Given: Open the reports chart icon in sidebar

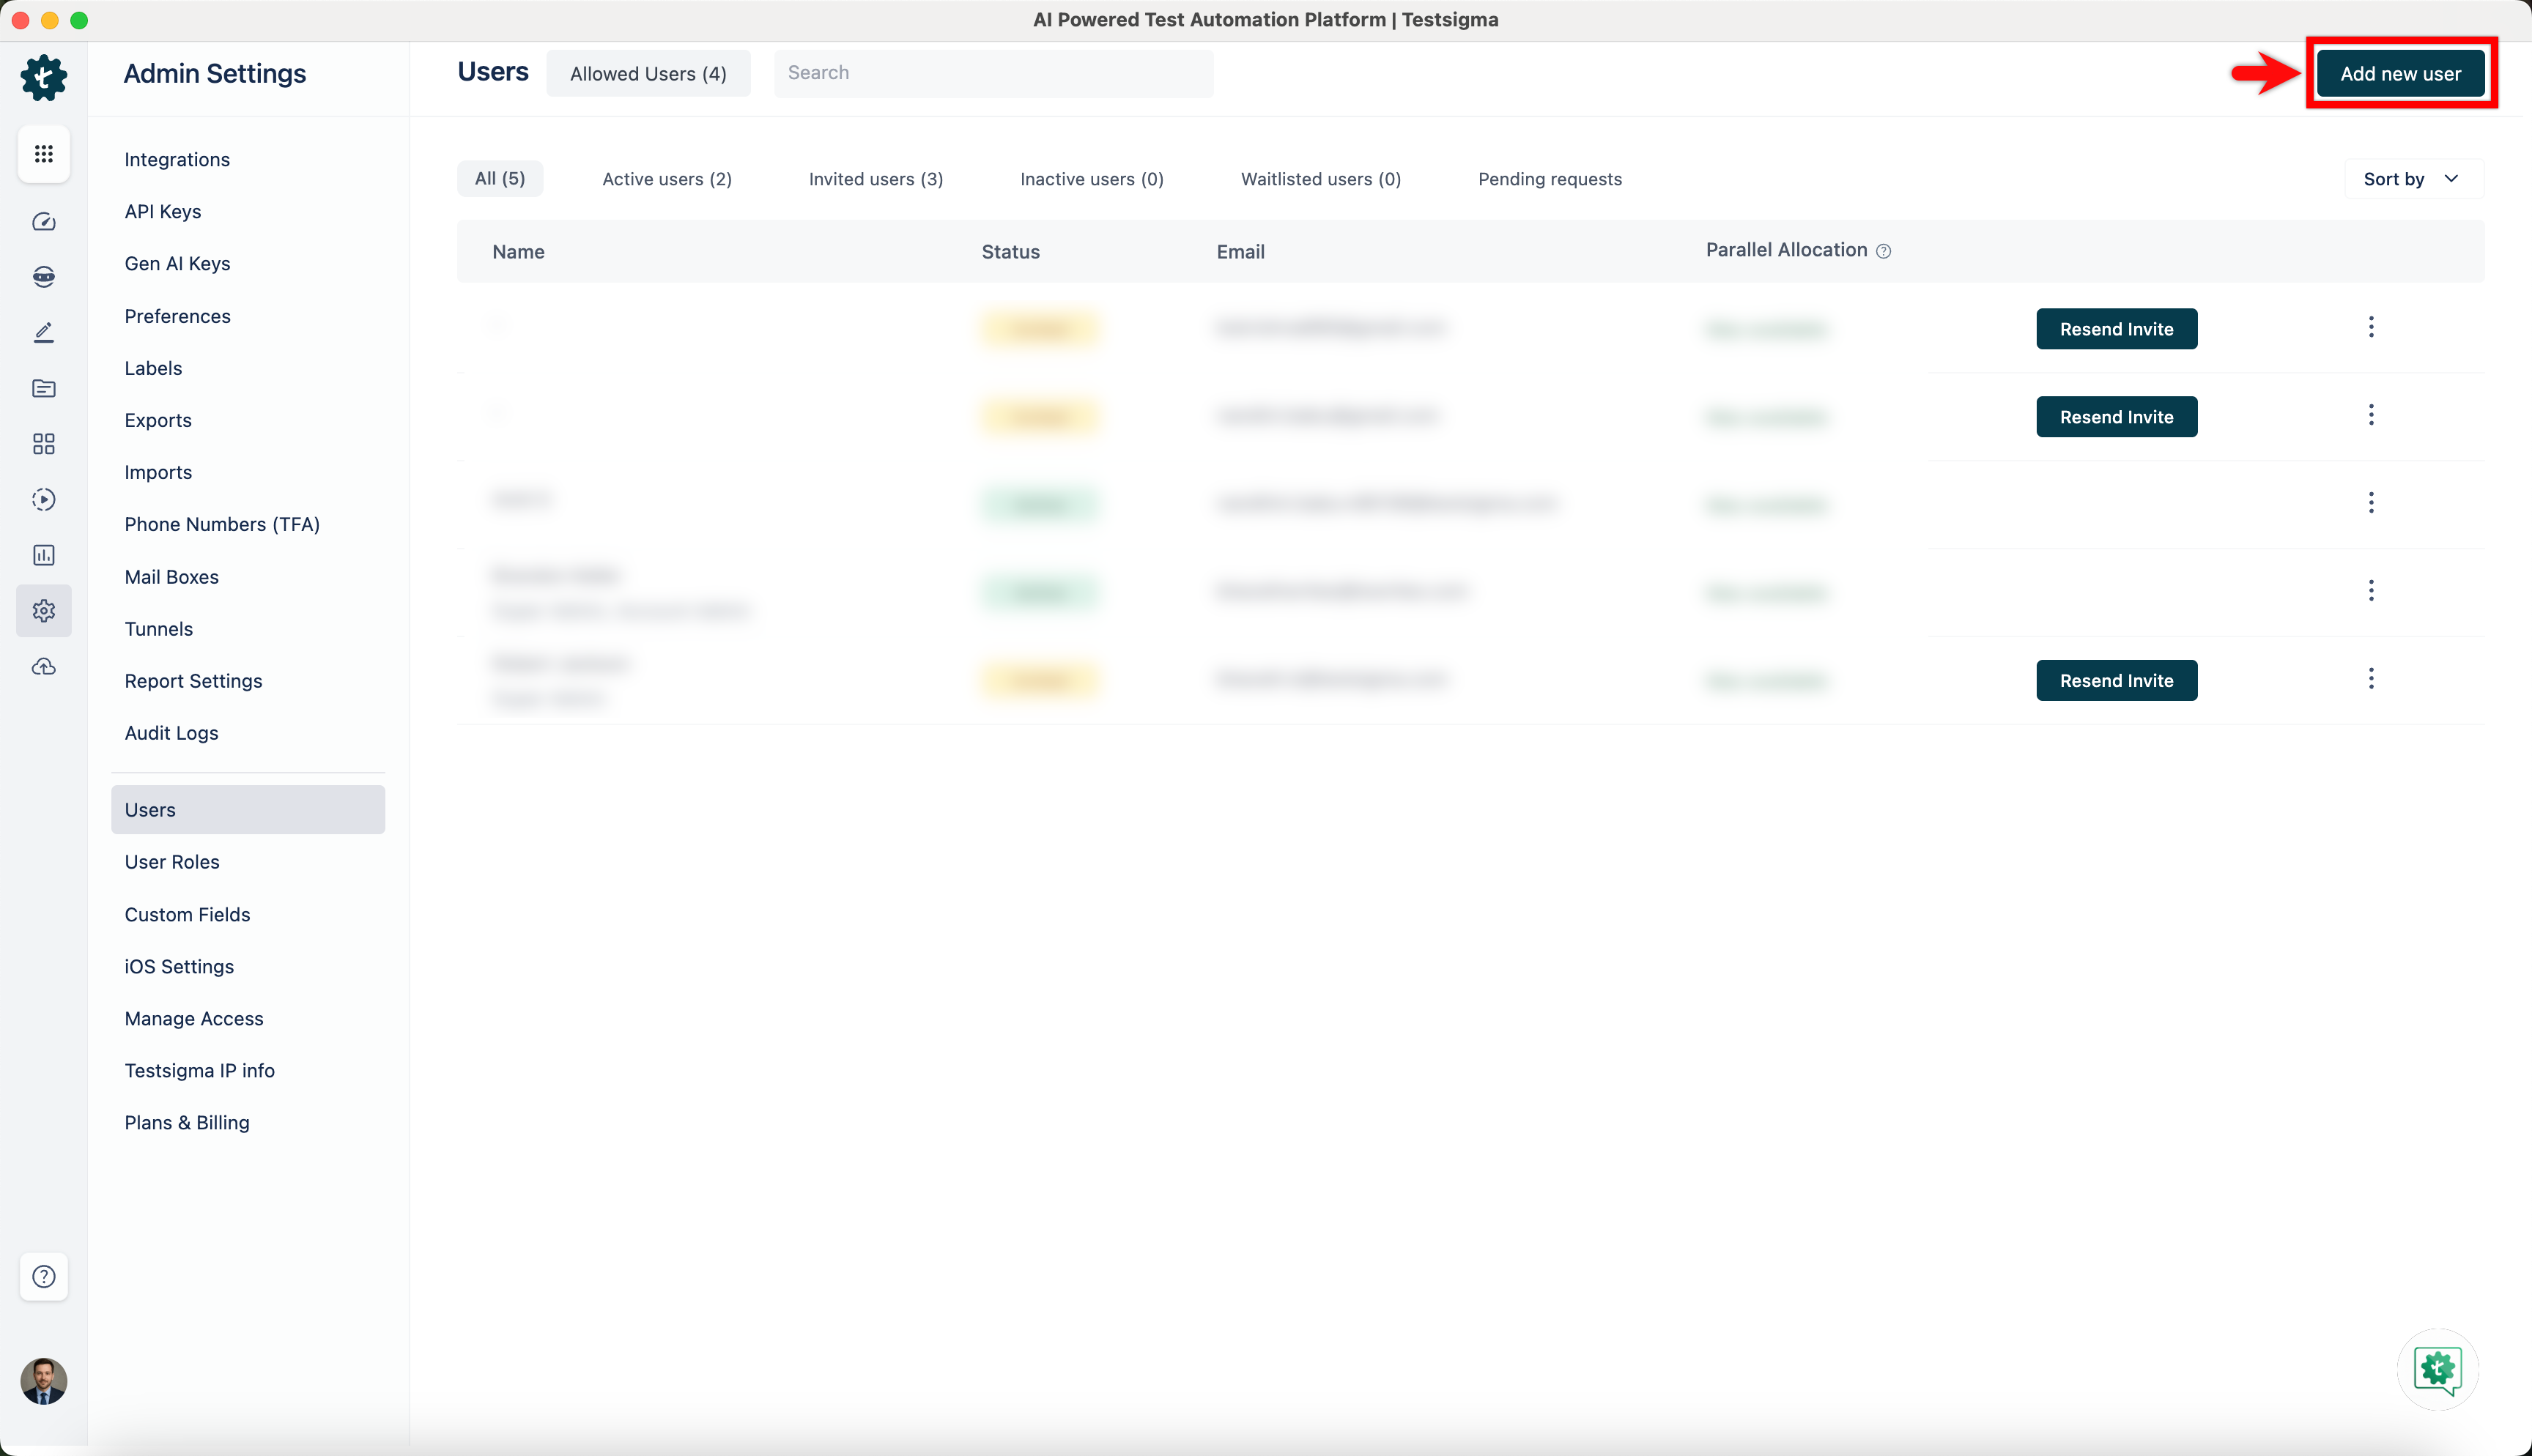Looking at the screenshot, I should tap(43, 555).
